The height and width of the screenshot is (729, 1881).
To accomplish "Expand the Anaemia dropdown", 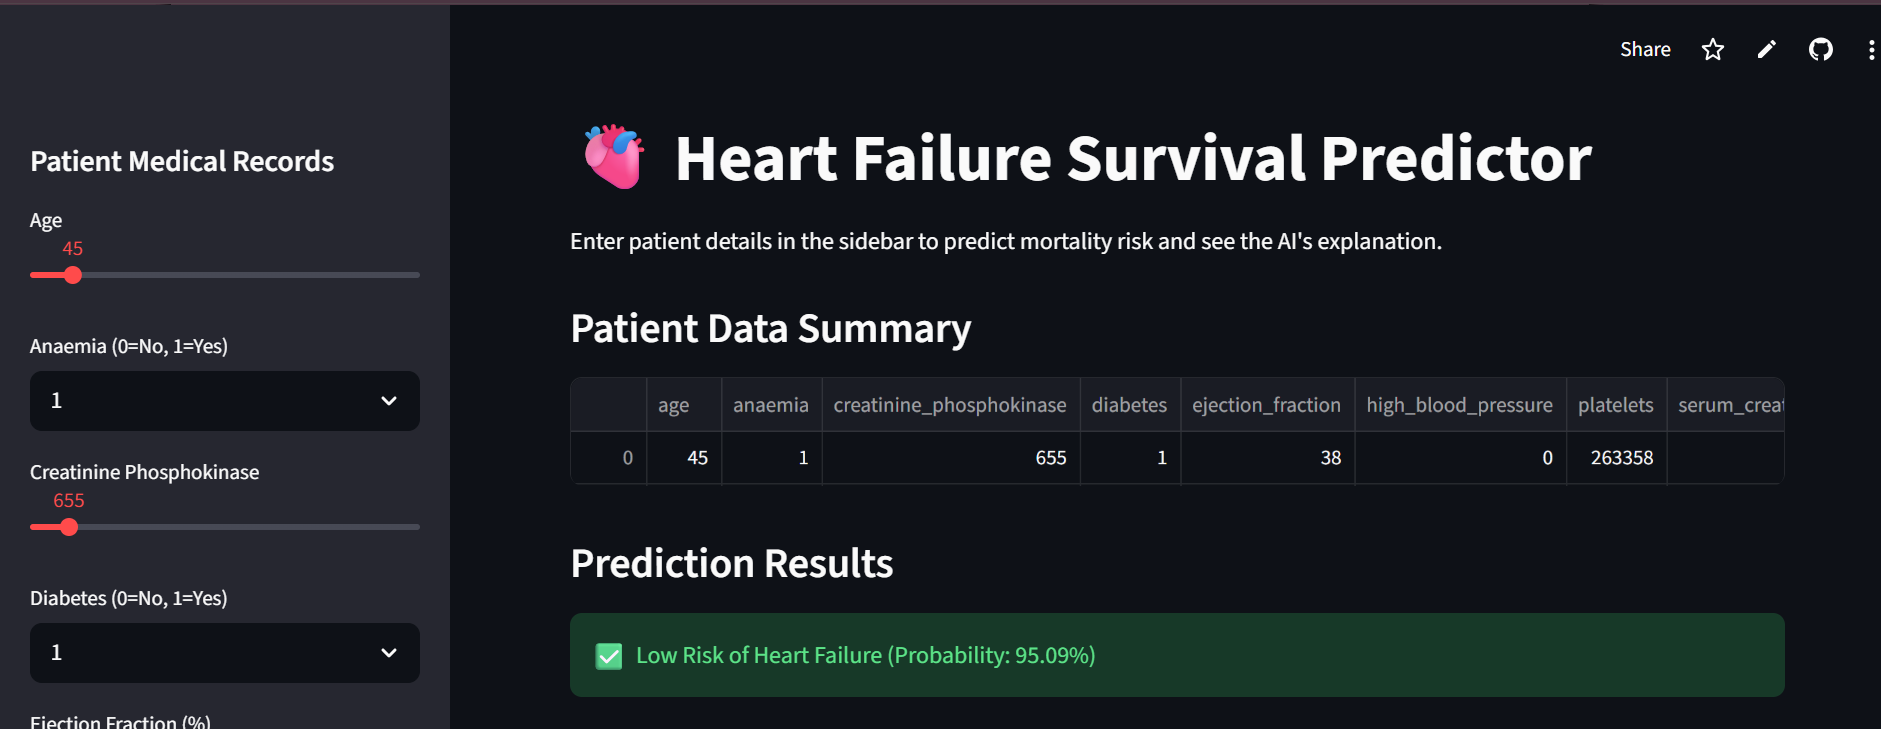I will tap(225, 401).
